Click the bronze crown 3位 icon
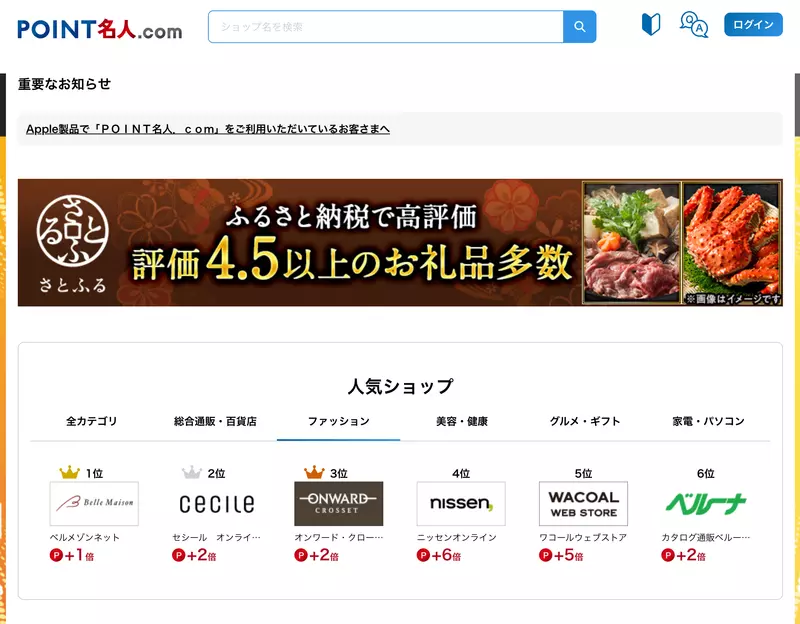Screen dimensions: 800x624 click(314, 472)
